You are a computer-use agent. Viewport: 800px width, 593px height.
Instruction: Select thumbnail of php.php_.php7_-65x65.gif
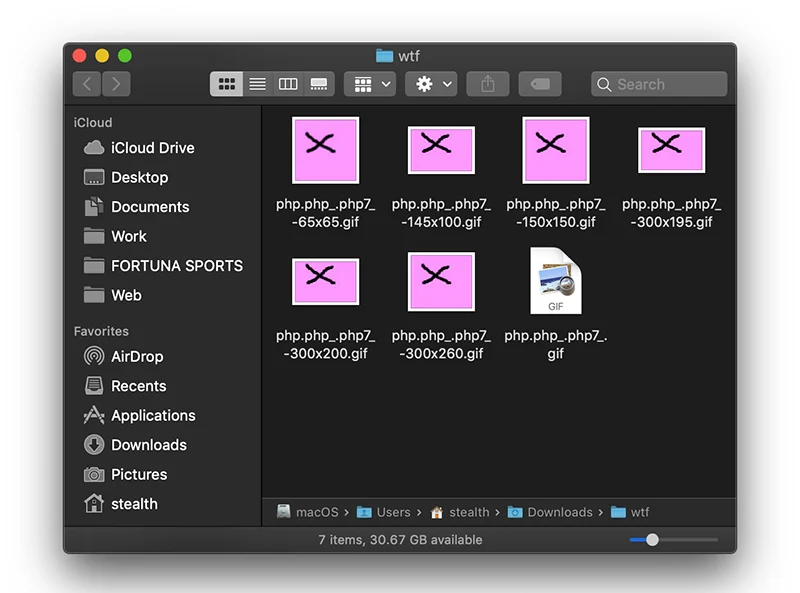tap(326, 150)
